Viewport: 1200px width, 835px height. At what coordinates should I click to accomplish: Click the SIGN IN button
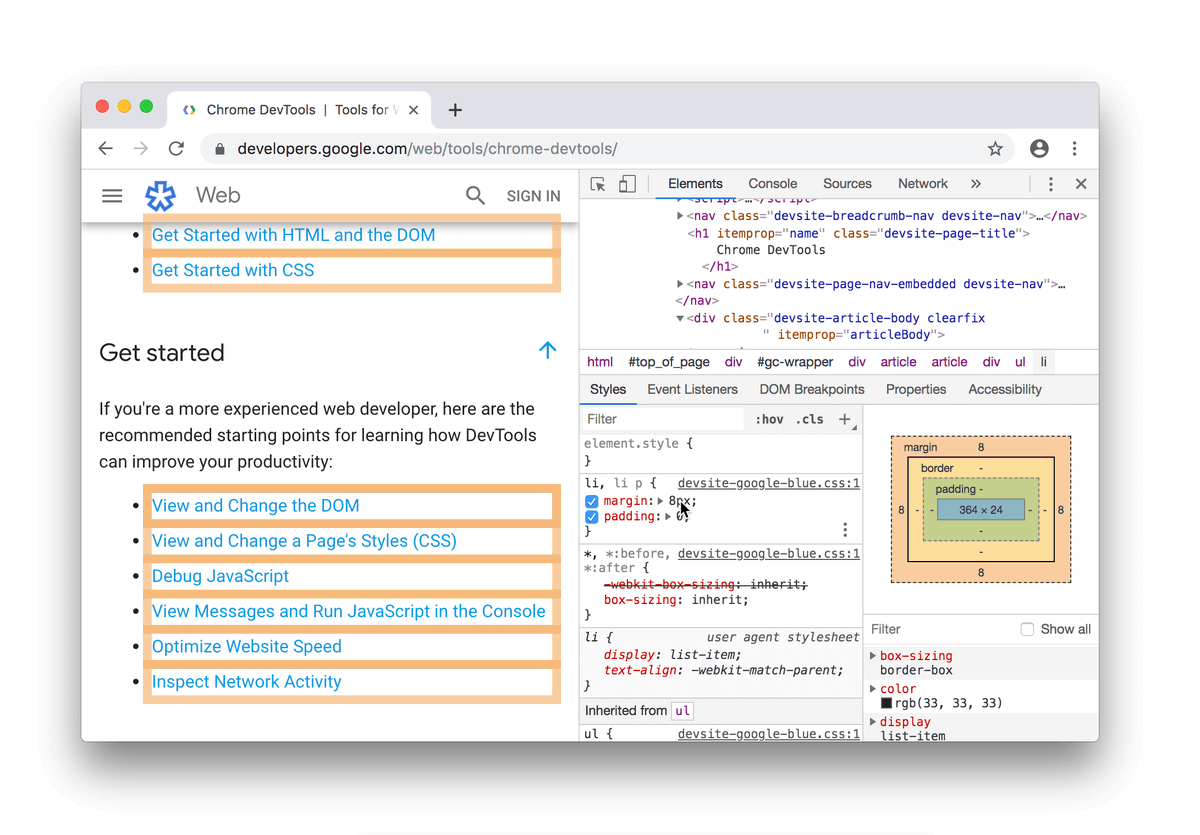coord(534,196)
